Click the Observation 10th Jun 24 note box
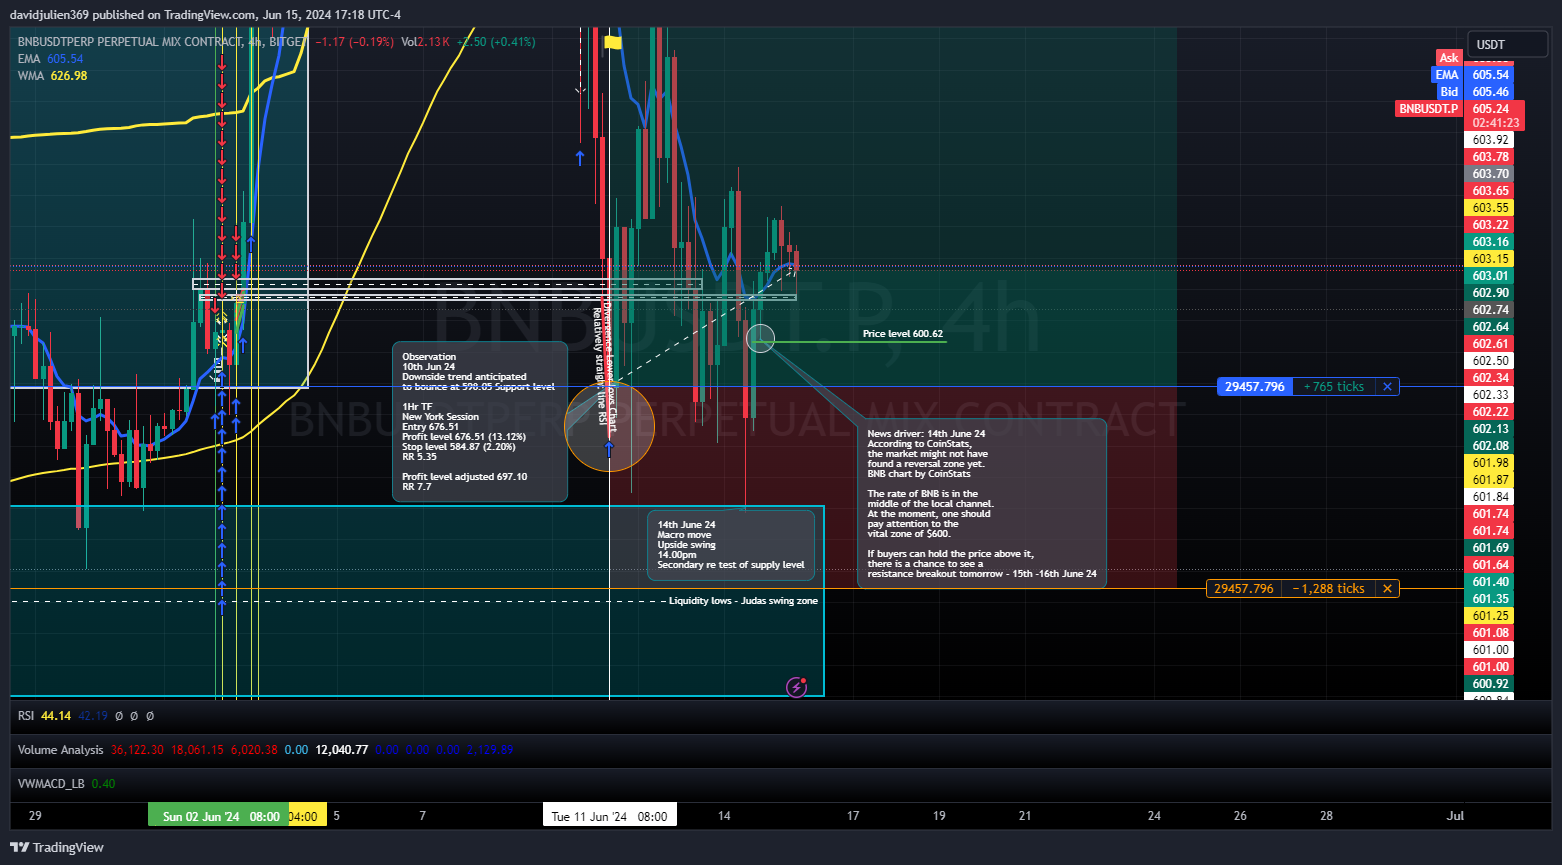 [480, 422]
